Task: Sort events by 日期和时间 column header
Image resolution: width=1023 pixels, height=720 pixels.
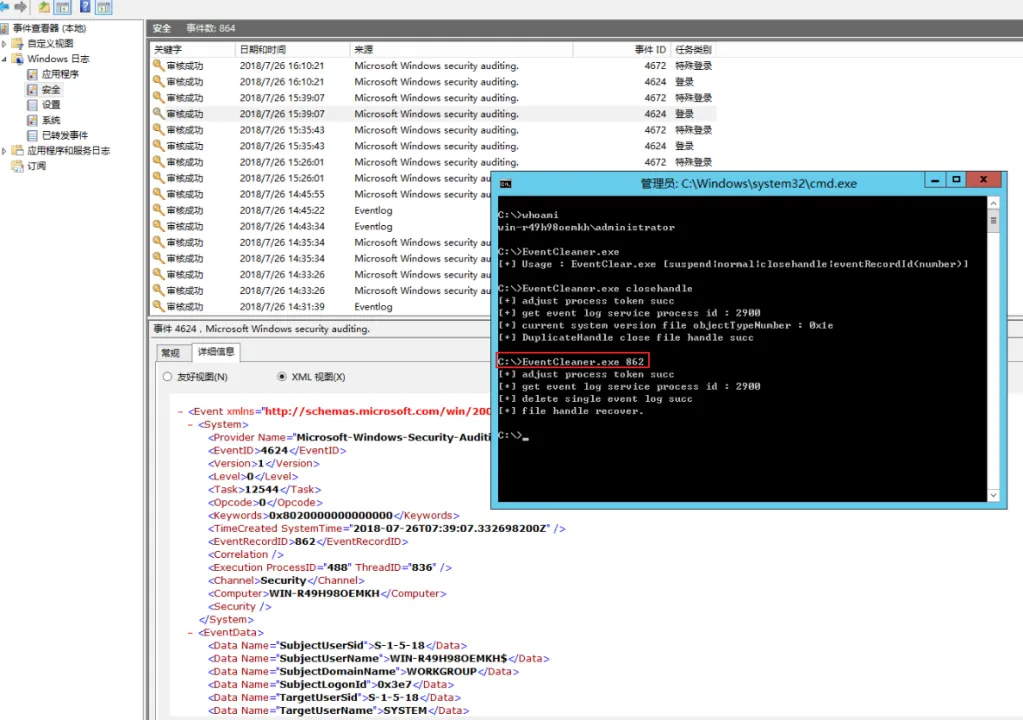Action: click(x=262, y=49)
